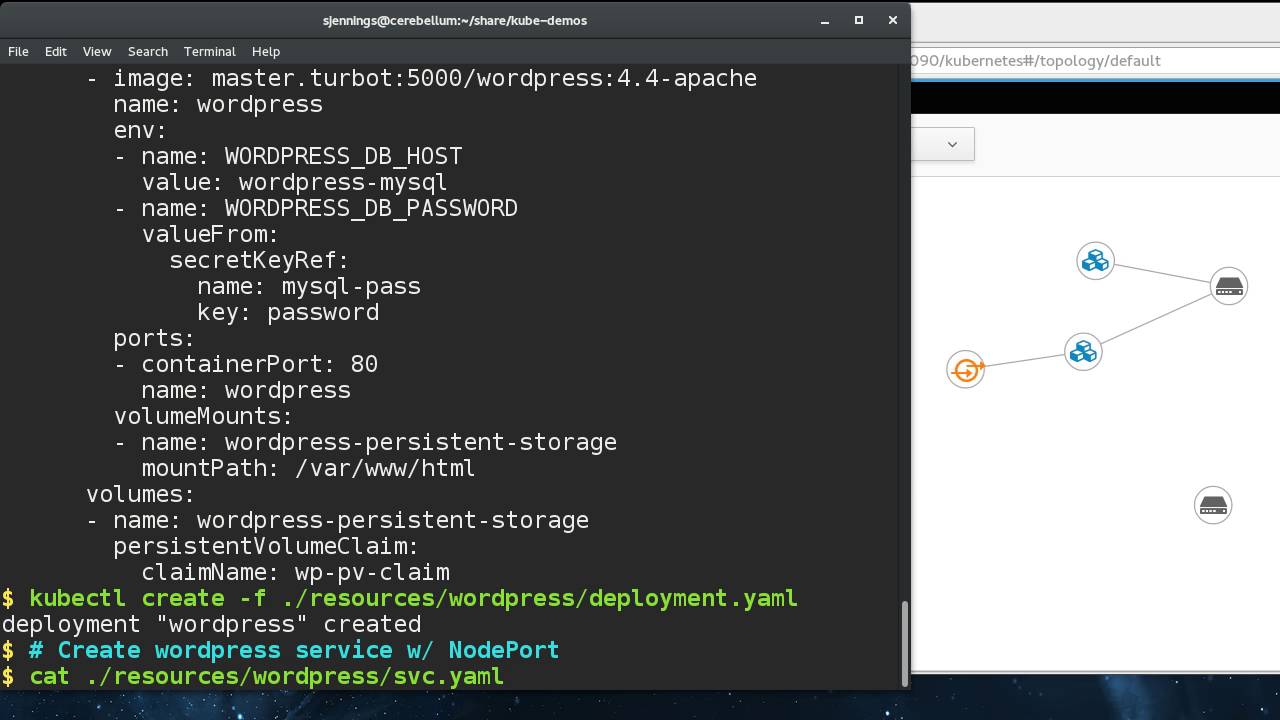Viewport: 1280px width, 720px height.
Task: Maximize the terminal window
Action: pyautogui.click(x=858, y=20)
